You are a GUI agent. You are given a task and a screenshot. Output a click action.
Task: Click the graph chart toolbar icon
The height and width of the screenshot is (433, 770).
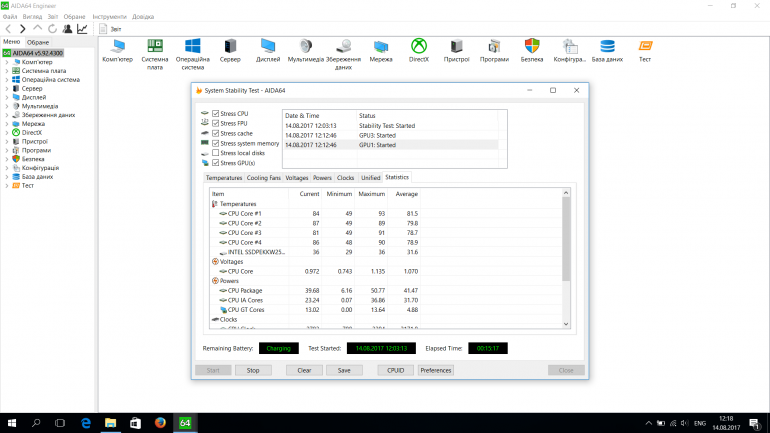tap(82, 29)
